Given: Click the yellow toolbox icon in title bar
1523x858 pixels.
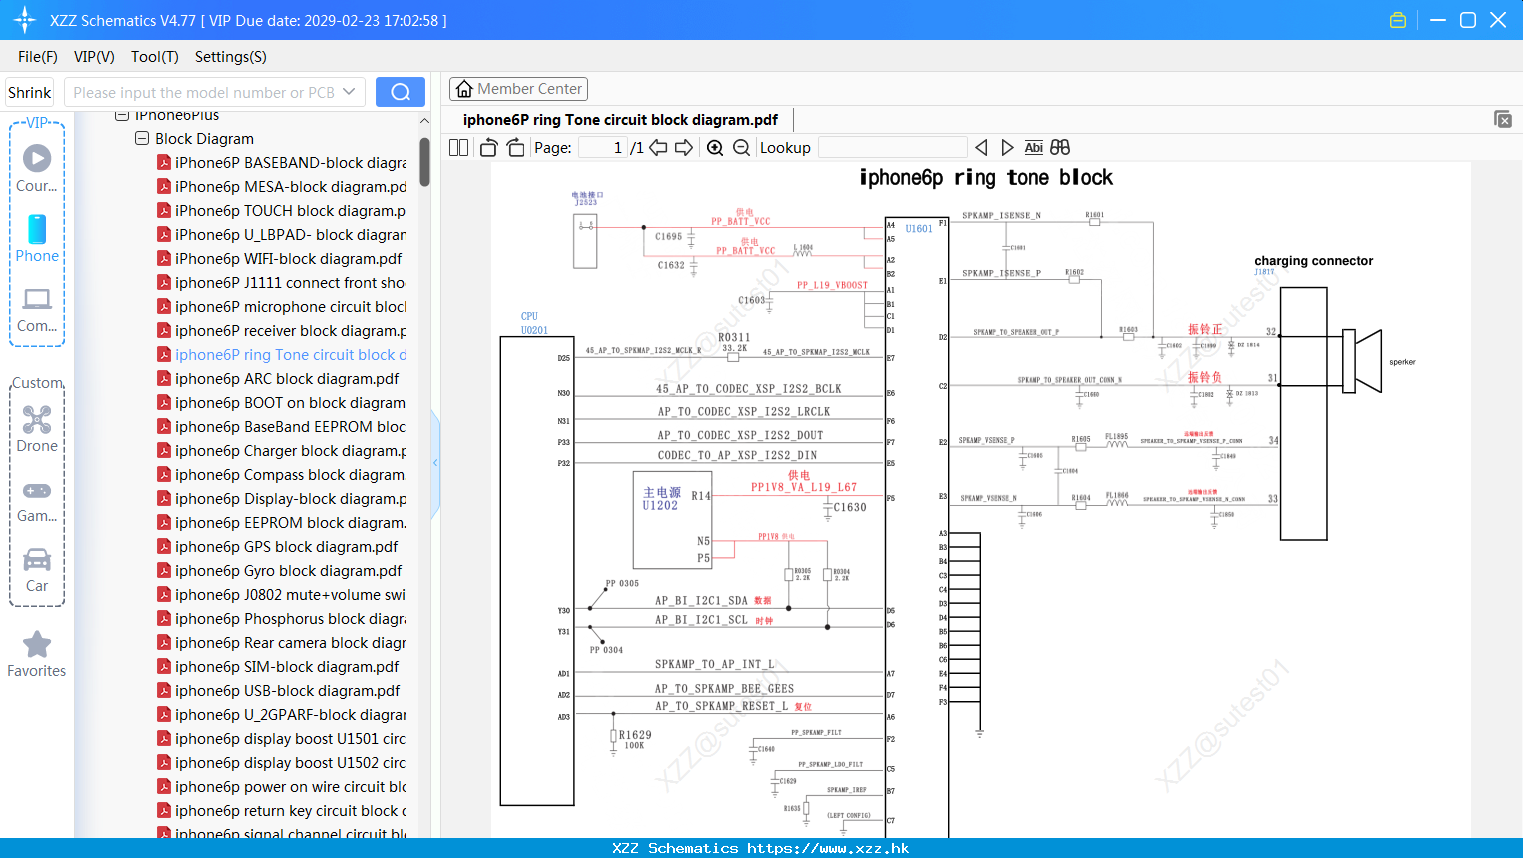Looking at the screenshot, I should tap(1398, 20).
